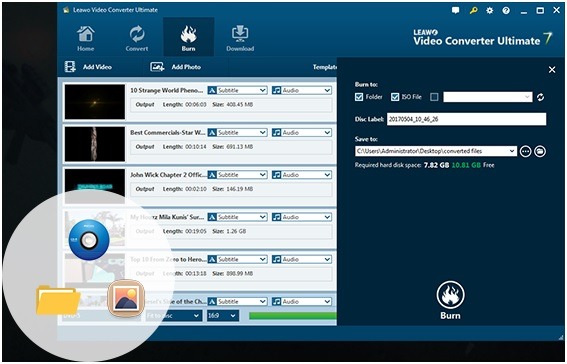
Task: Refresh the disc drive list
Action: pyautogui.click(x=541, y=97)
